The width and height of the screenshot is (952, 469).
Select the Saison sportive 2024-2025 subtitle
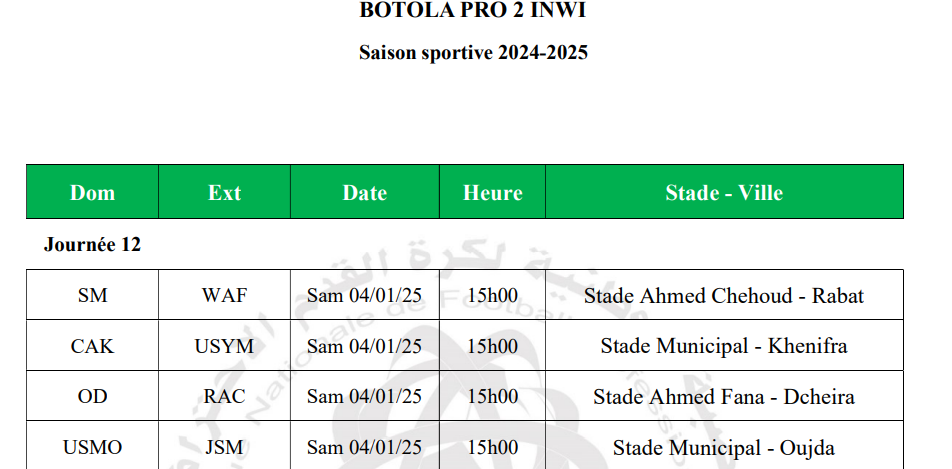473,53
